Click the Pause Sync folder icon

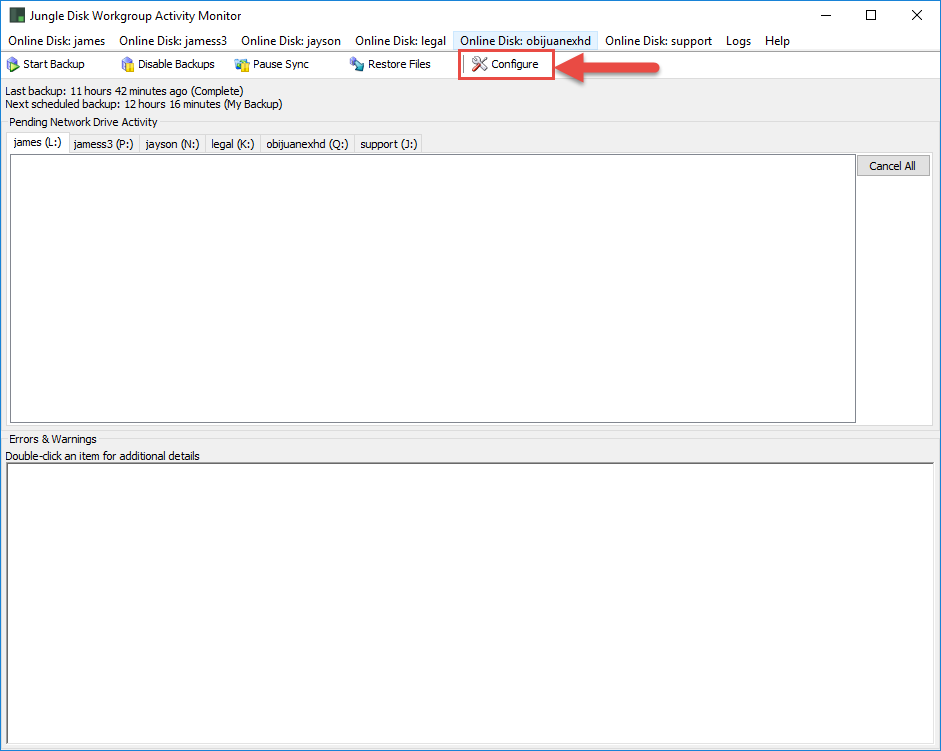[x=242, y=64]
